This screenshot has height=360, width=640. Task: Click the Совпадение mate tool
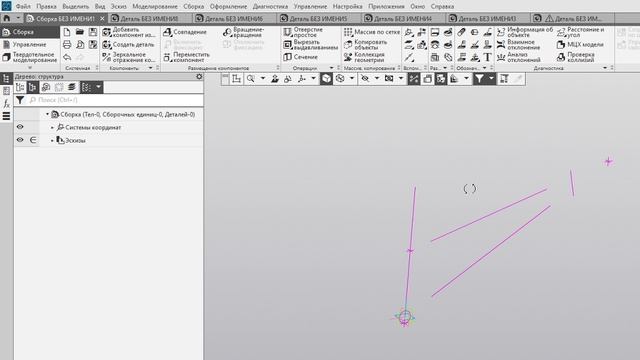[x=185, y=32]
